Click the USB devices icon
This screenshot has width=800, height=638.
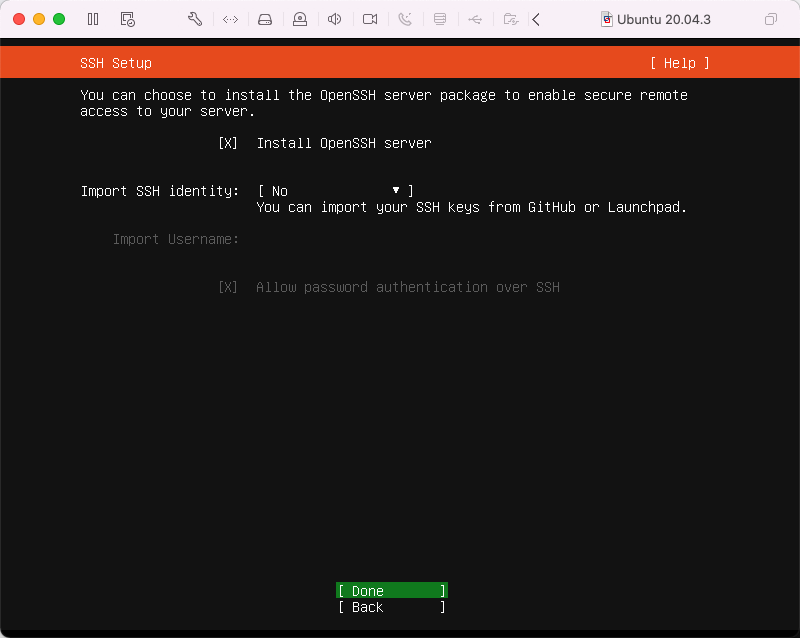point(475,19)
